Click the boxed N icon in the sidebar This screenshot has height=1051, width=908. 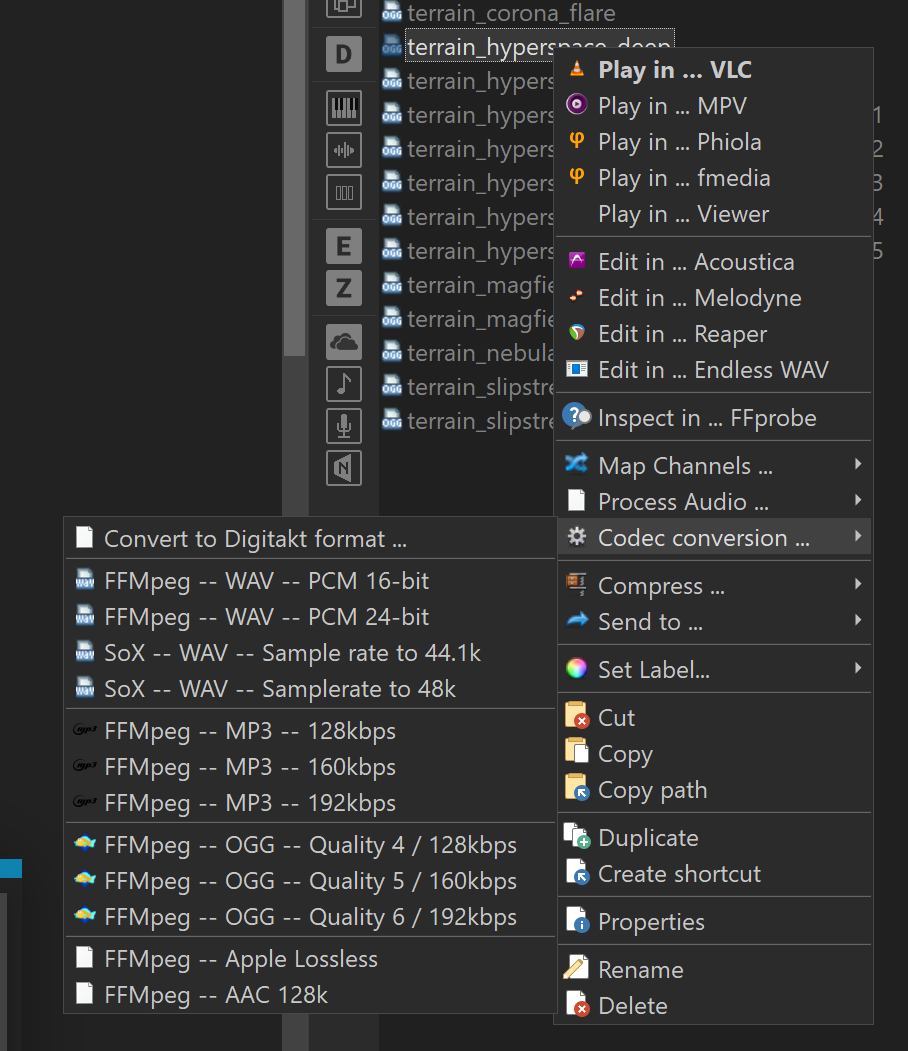[344, 468]
